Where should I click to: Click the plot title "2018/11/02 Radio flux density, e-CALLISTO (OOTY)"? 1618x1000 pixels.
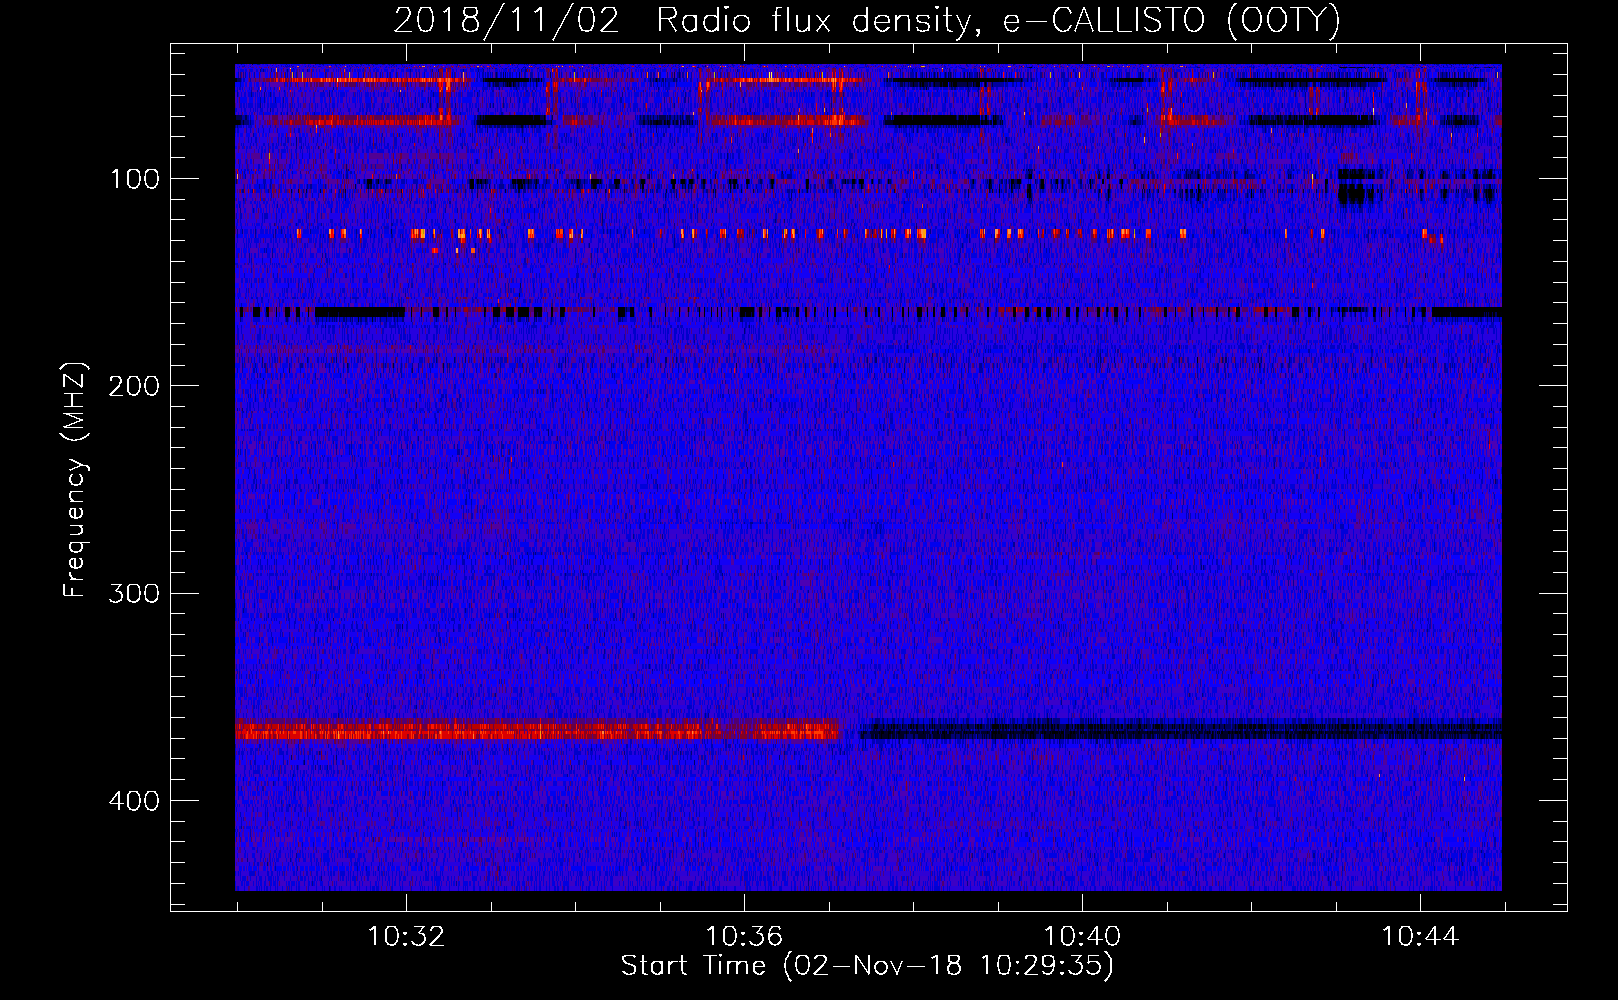coord(867,20)
